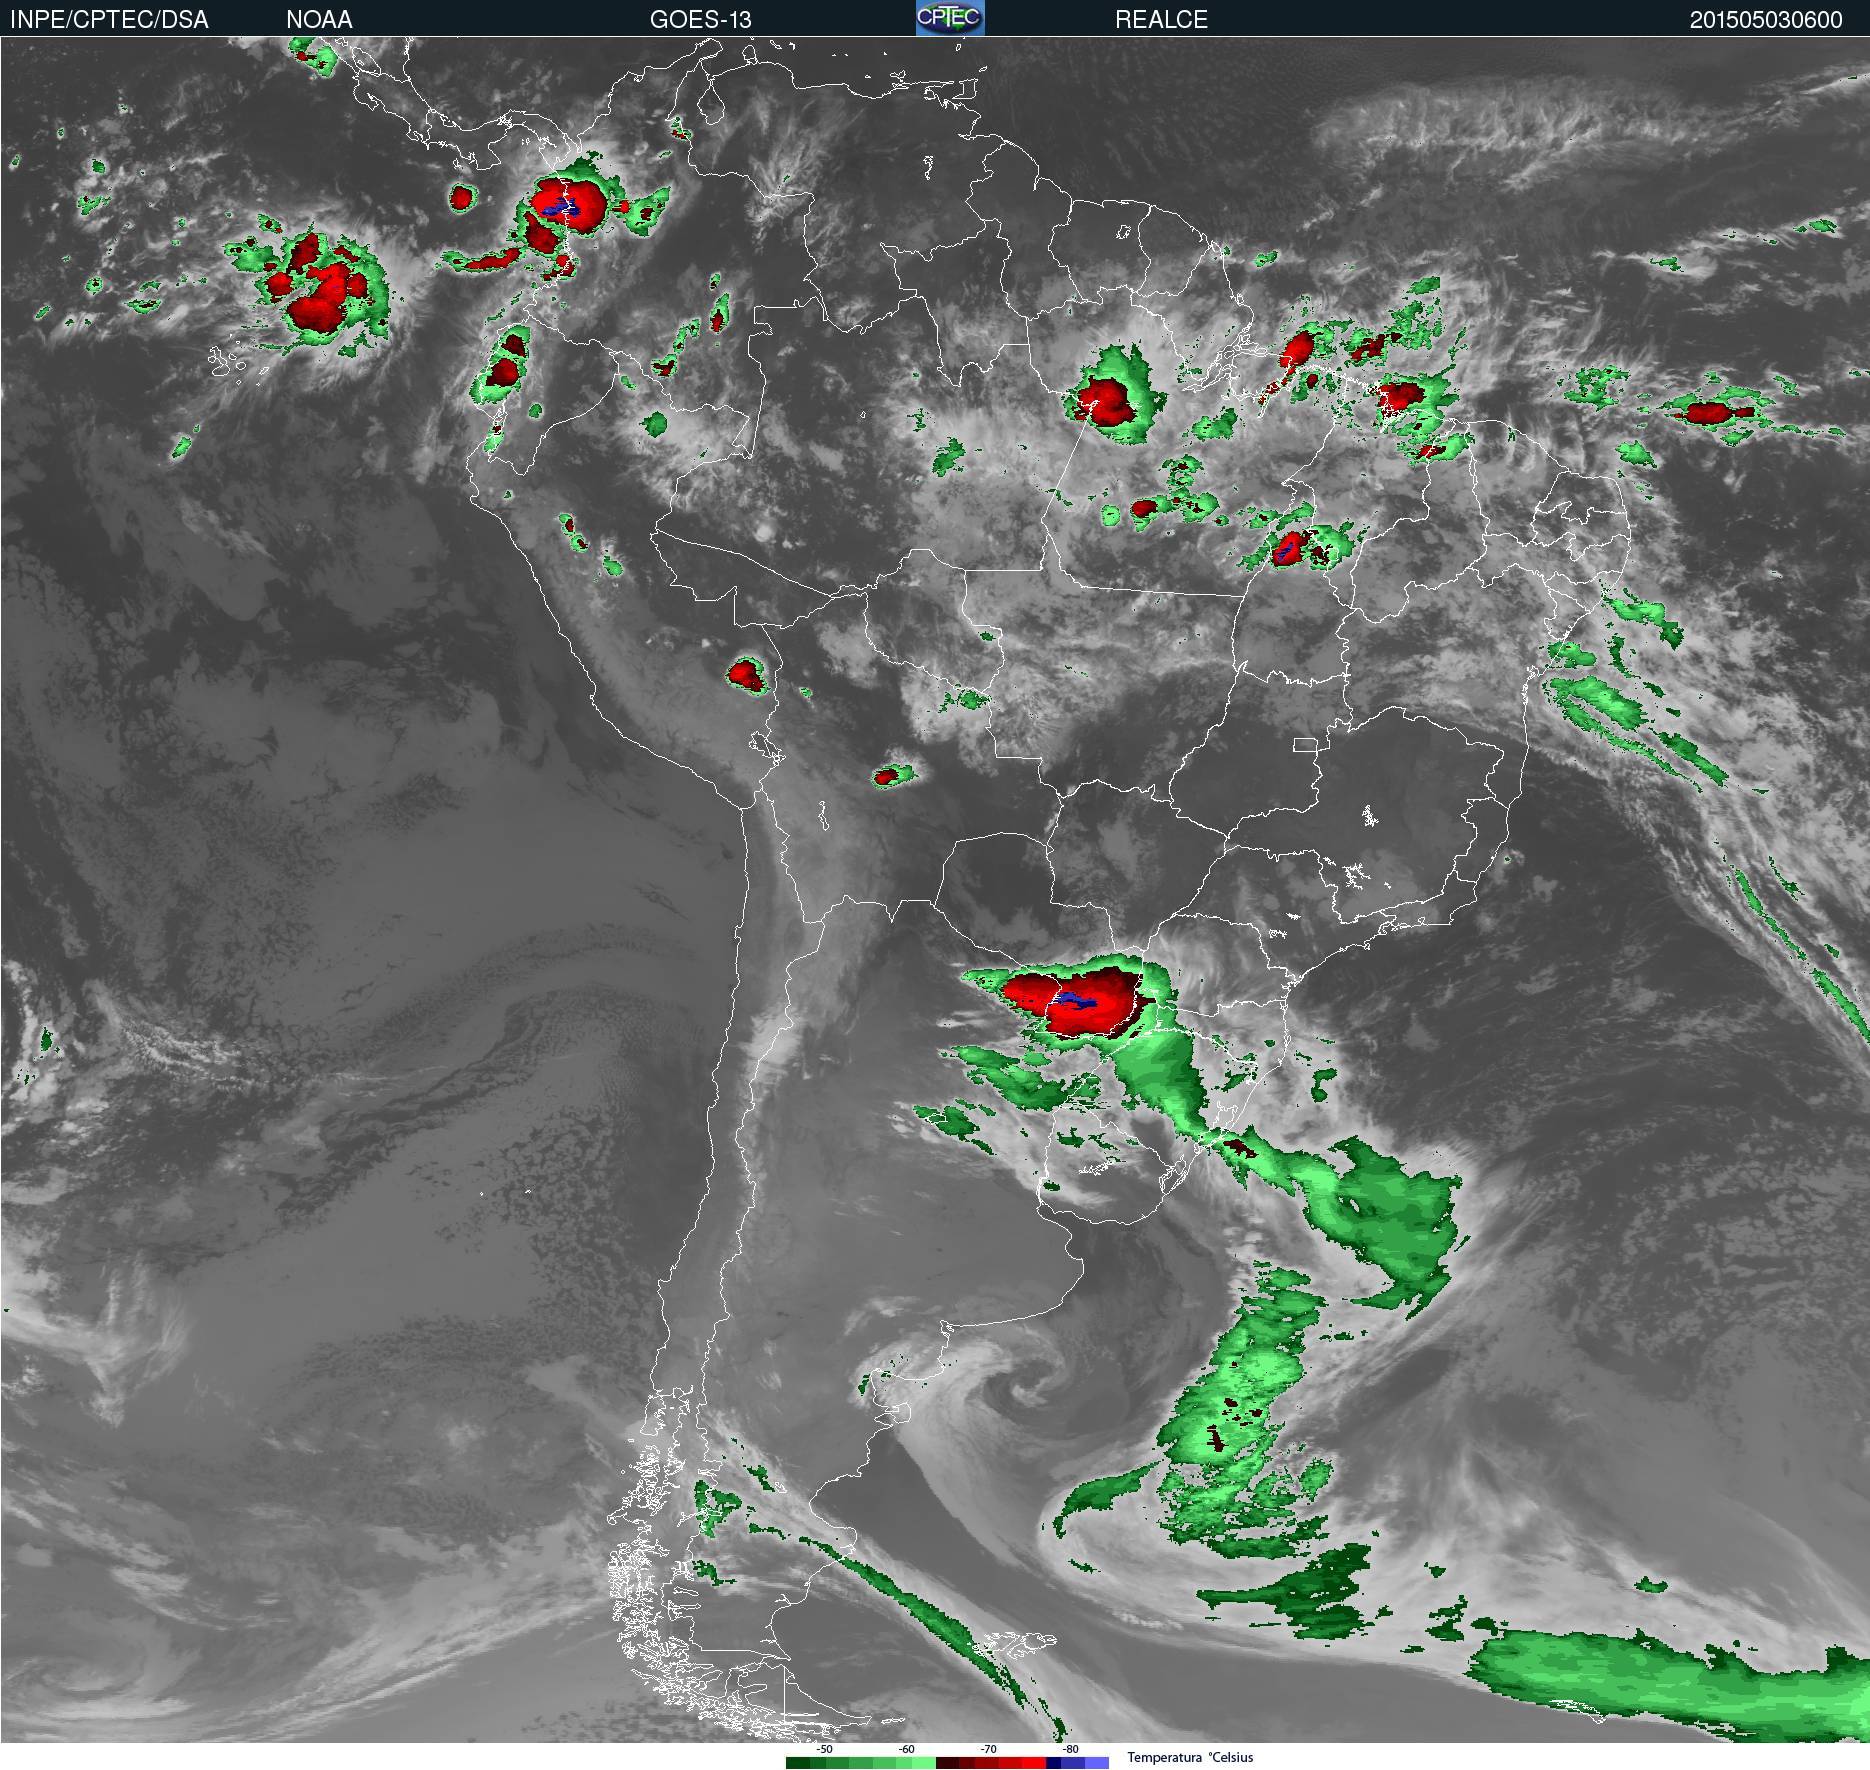Image resolution: width=1870 pixels, height=1770 pixels.
Task: Click the 201505030600 timestamp
Action: [1766, 19]
